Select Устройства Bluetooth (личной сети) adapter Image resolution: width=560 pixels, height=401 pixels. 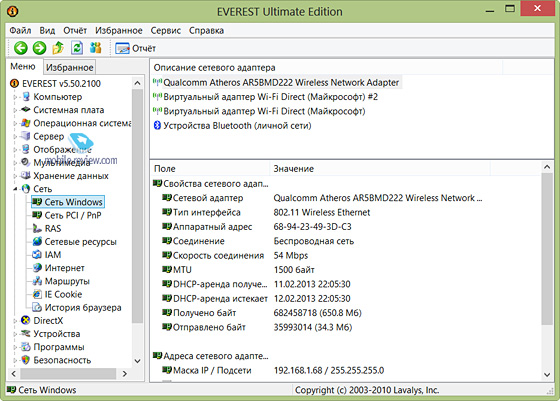(x=232, y=126)
